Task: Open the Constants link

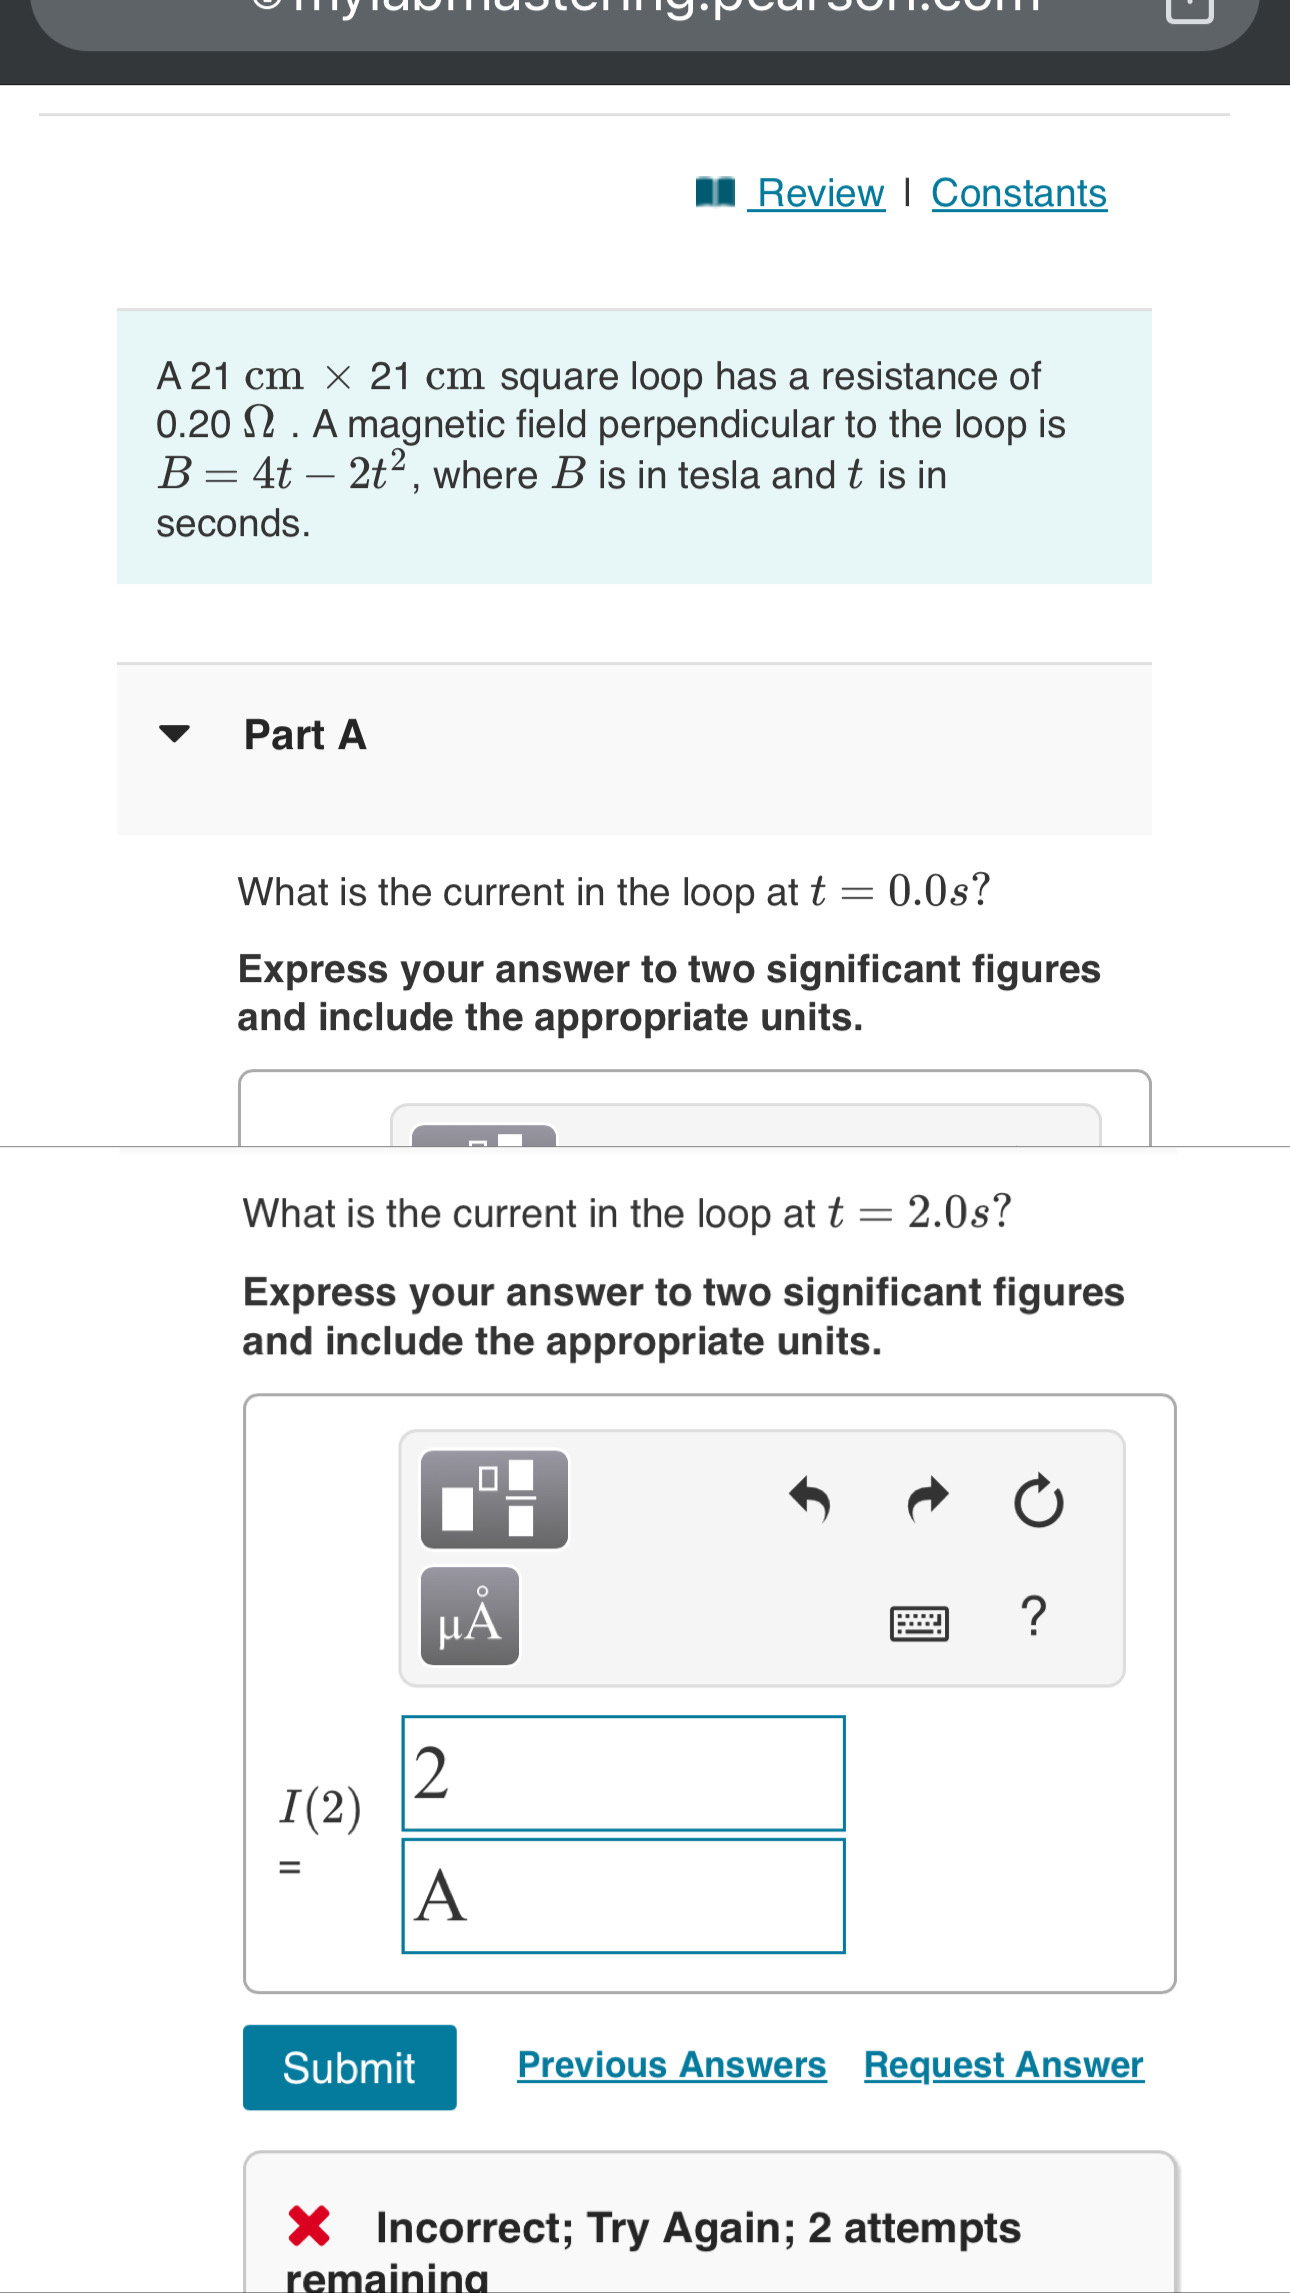Action: click(x=1019, y=193)
